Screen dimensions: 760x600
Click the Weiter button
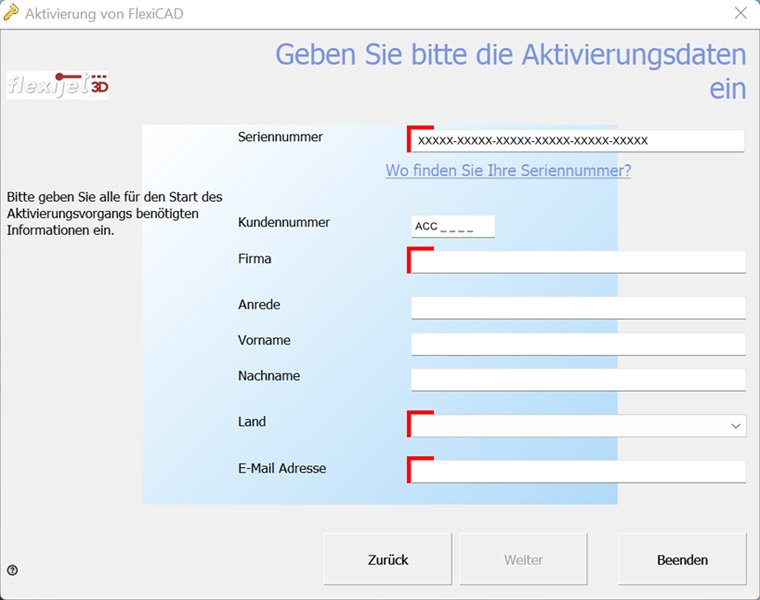[x=523, y=559]
